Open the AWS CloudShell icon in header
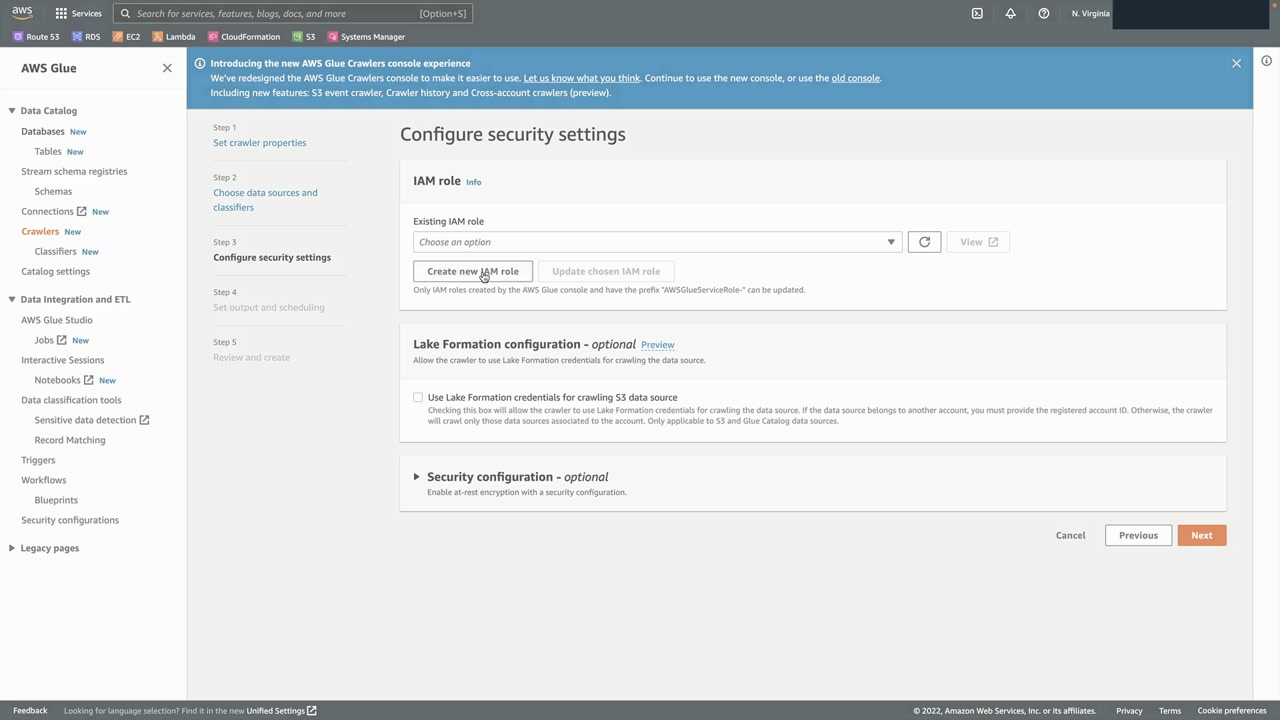The width and height of the screenshot is (1280, 720). [x=977, y=14]
